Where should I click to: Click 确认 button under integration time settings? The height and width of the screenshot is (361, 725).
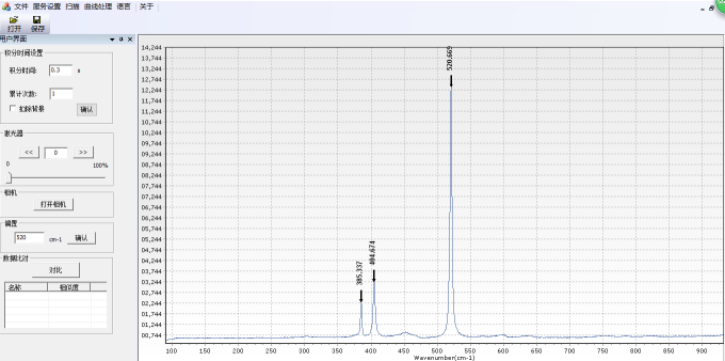[86, 110]
